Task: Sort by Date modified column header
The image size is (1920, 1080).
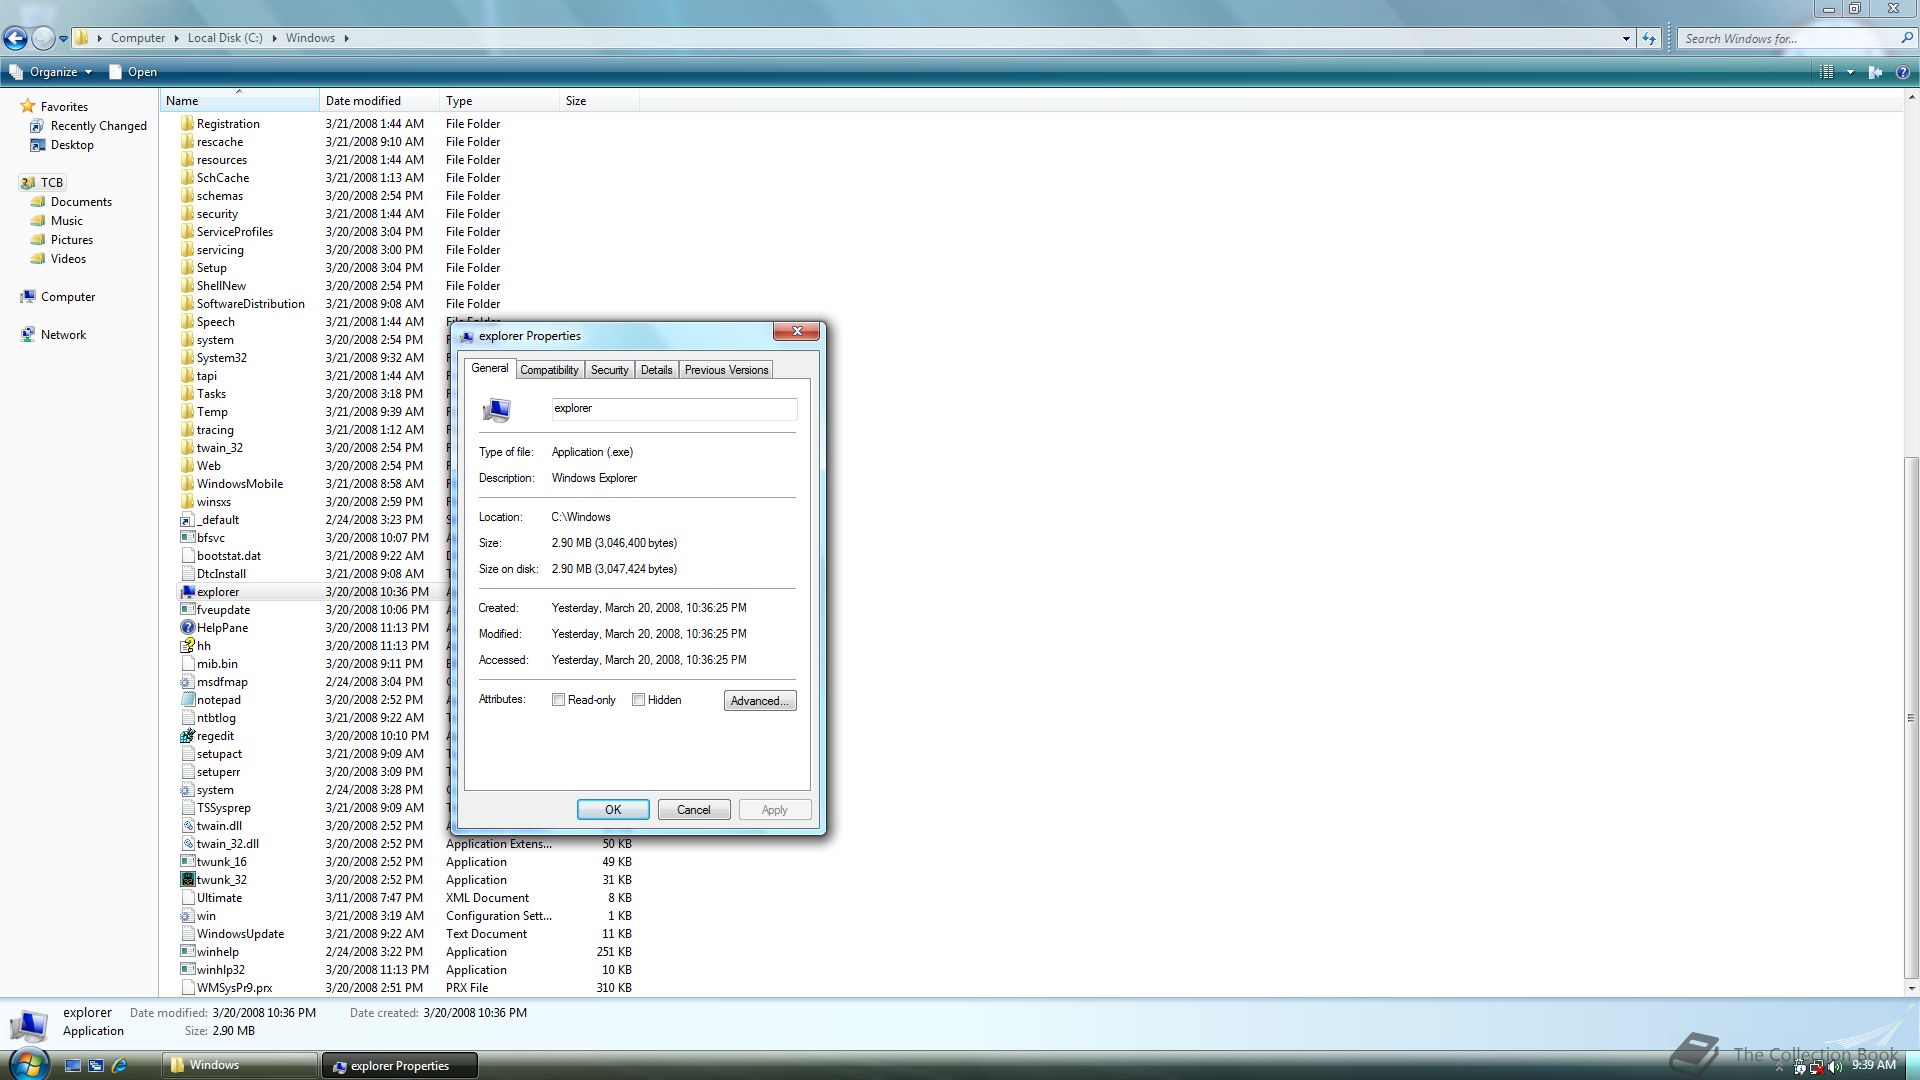Action: click(380, 101)
